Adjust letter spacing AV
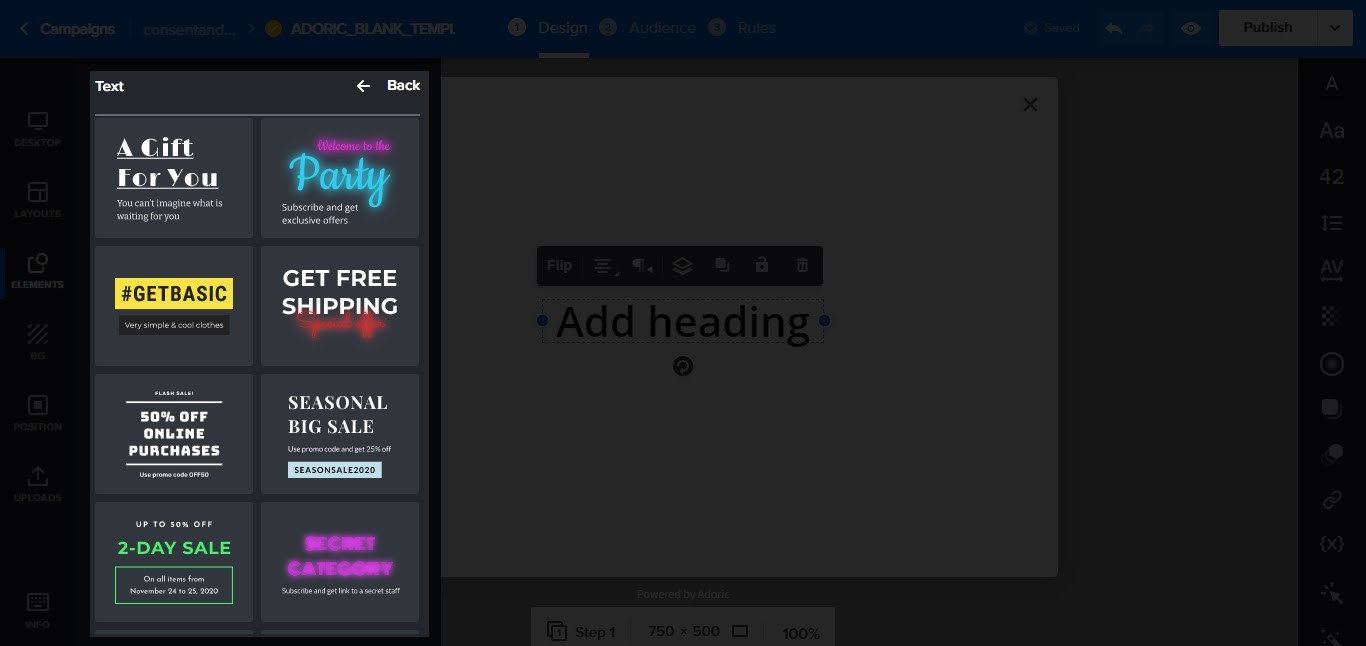This screenshot has height=646, width=1366. 1332,269
